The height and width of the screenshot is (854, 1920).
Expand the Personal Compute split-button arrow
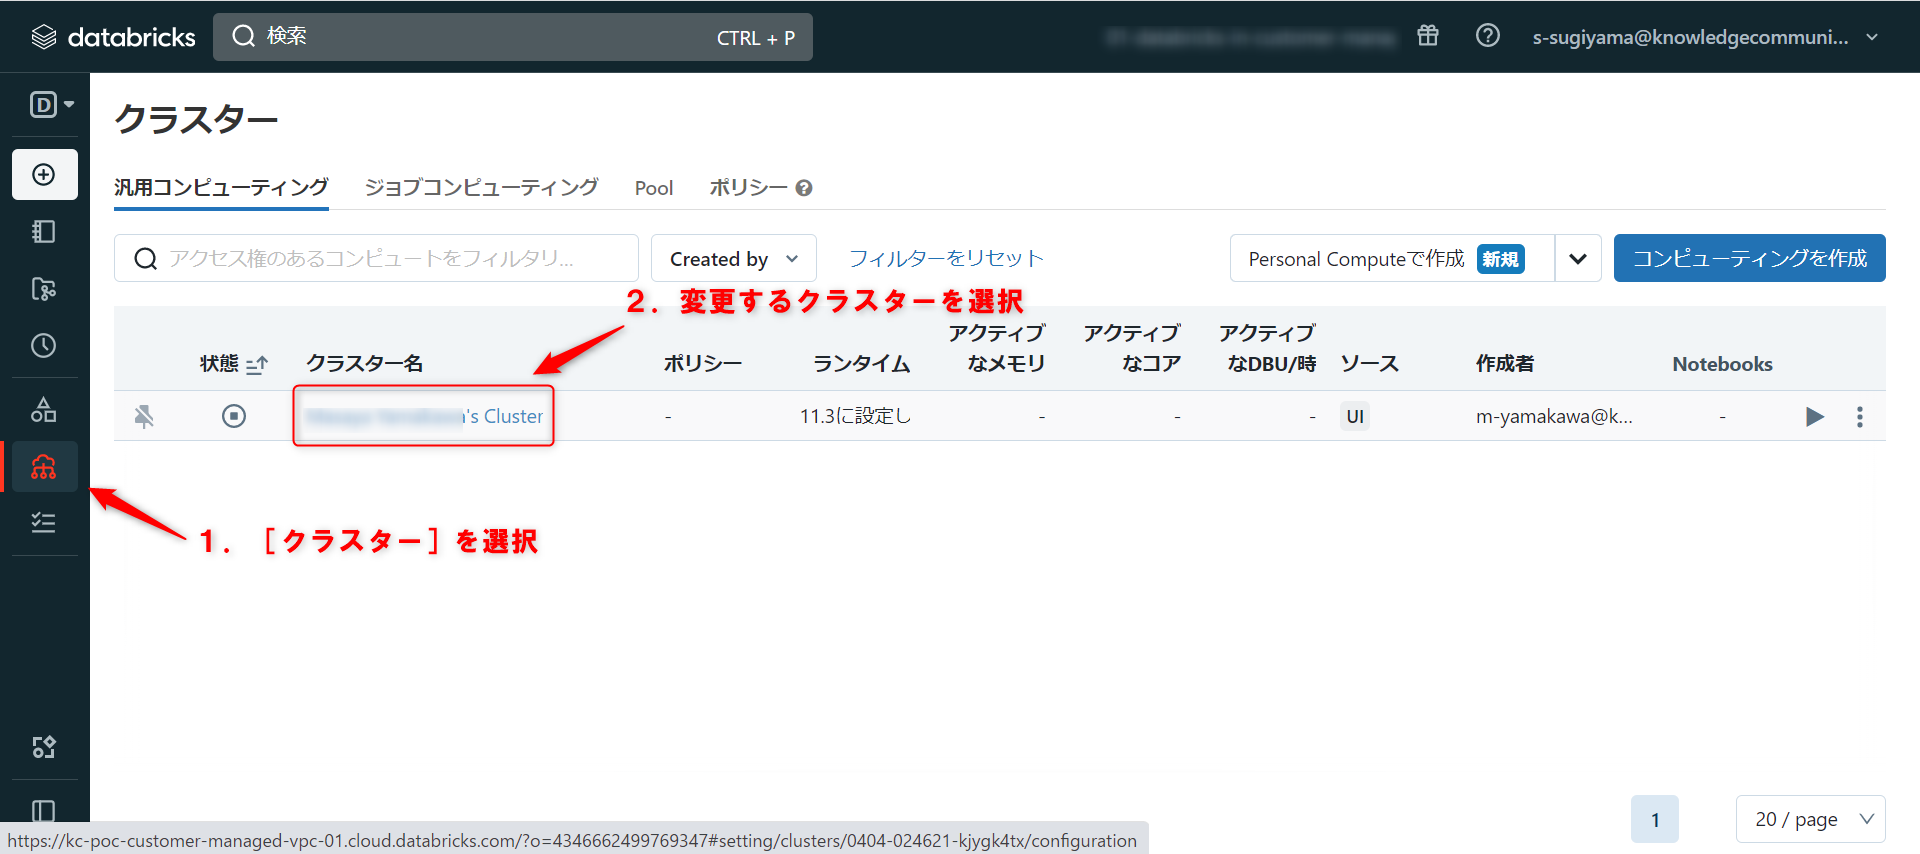[x=1578, y=258]
